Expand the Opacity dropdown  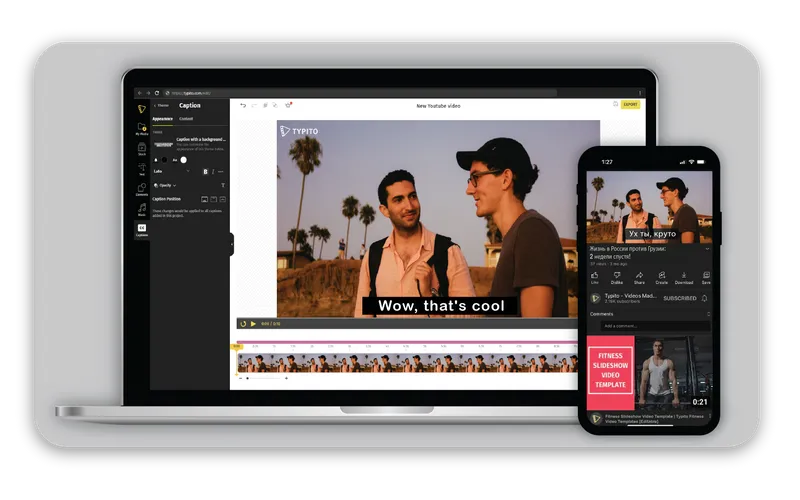pos(165,185)
